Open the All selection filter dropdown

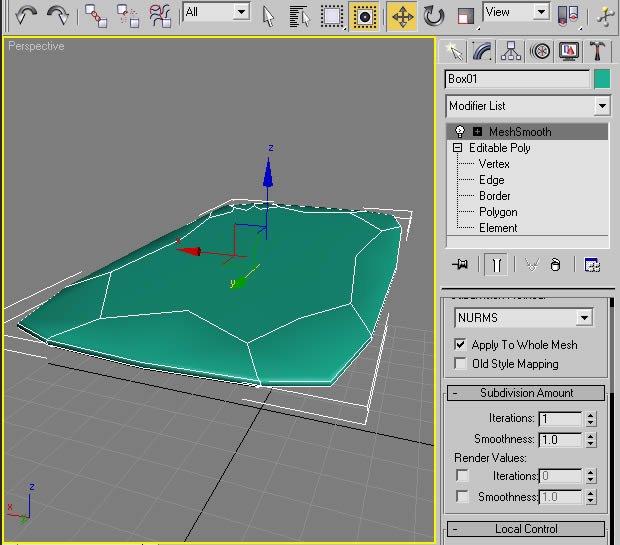(x=216, y=12)
